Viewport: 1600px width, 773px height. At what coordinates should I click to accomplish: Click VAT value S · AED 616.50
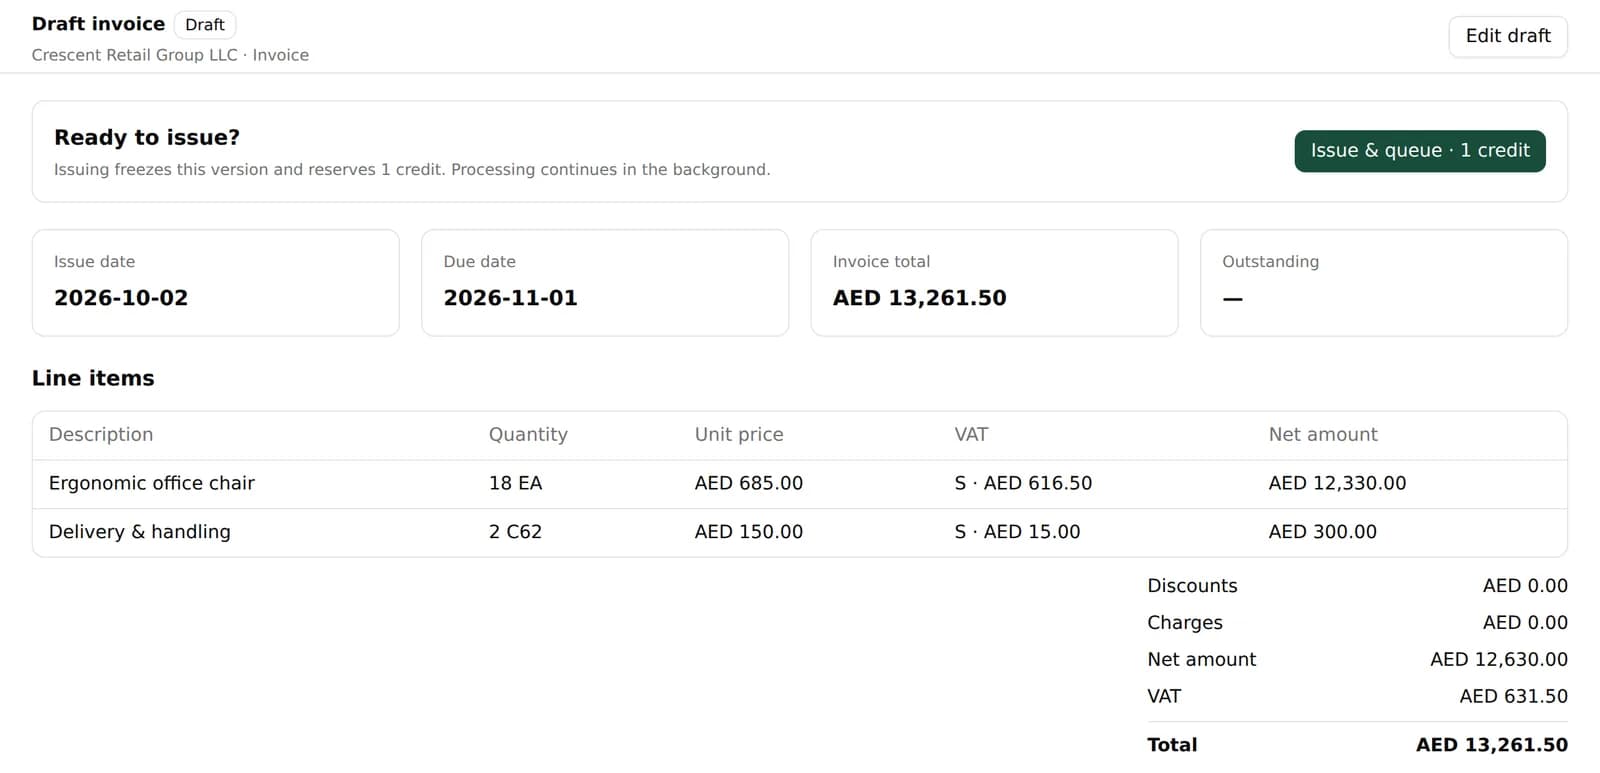point(1023,484)
